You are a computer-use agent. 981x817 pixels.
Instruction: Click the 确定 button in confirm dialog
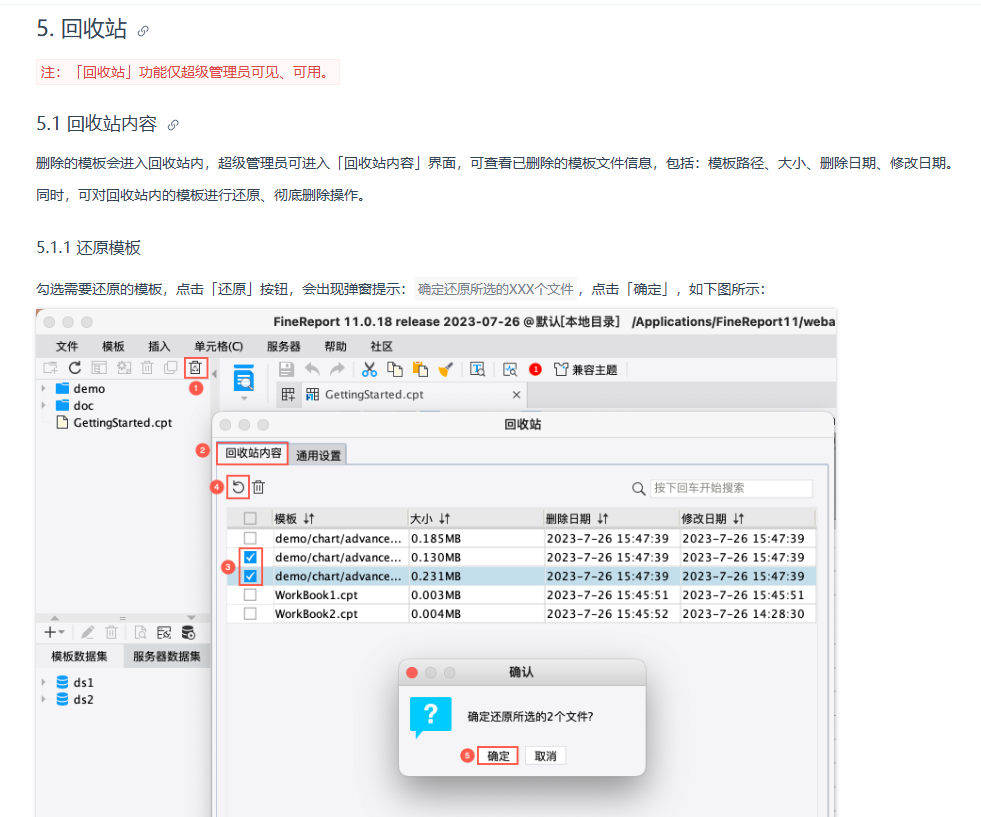point(498,756)
